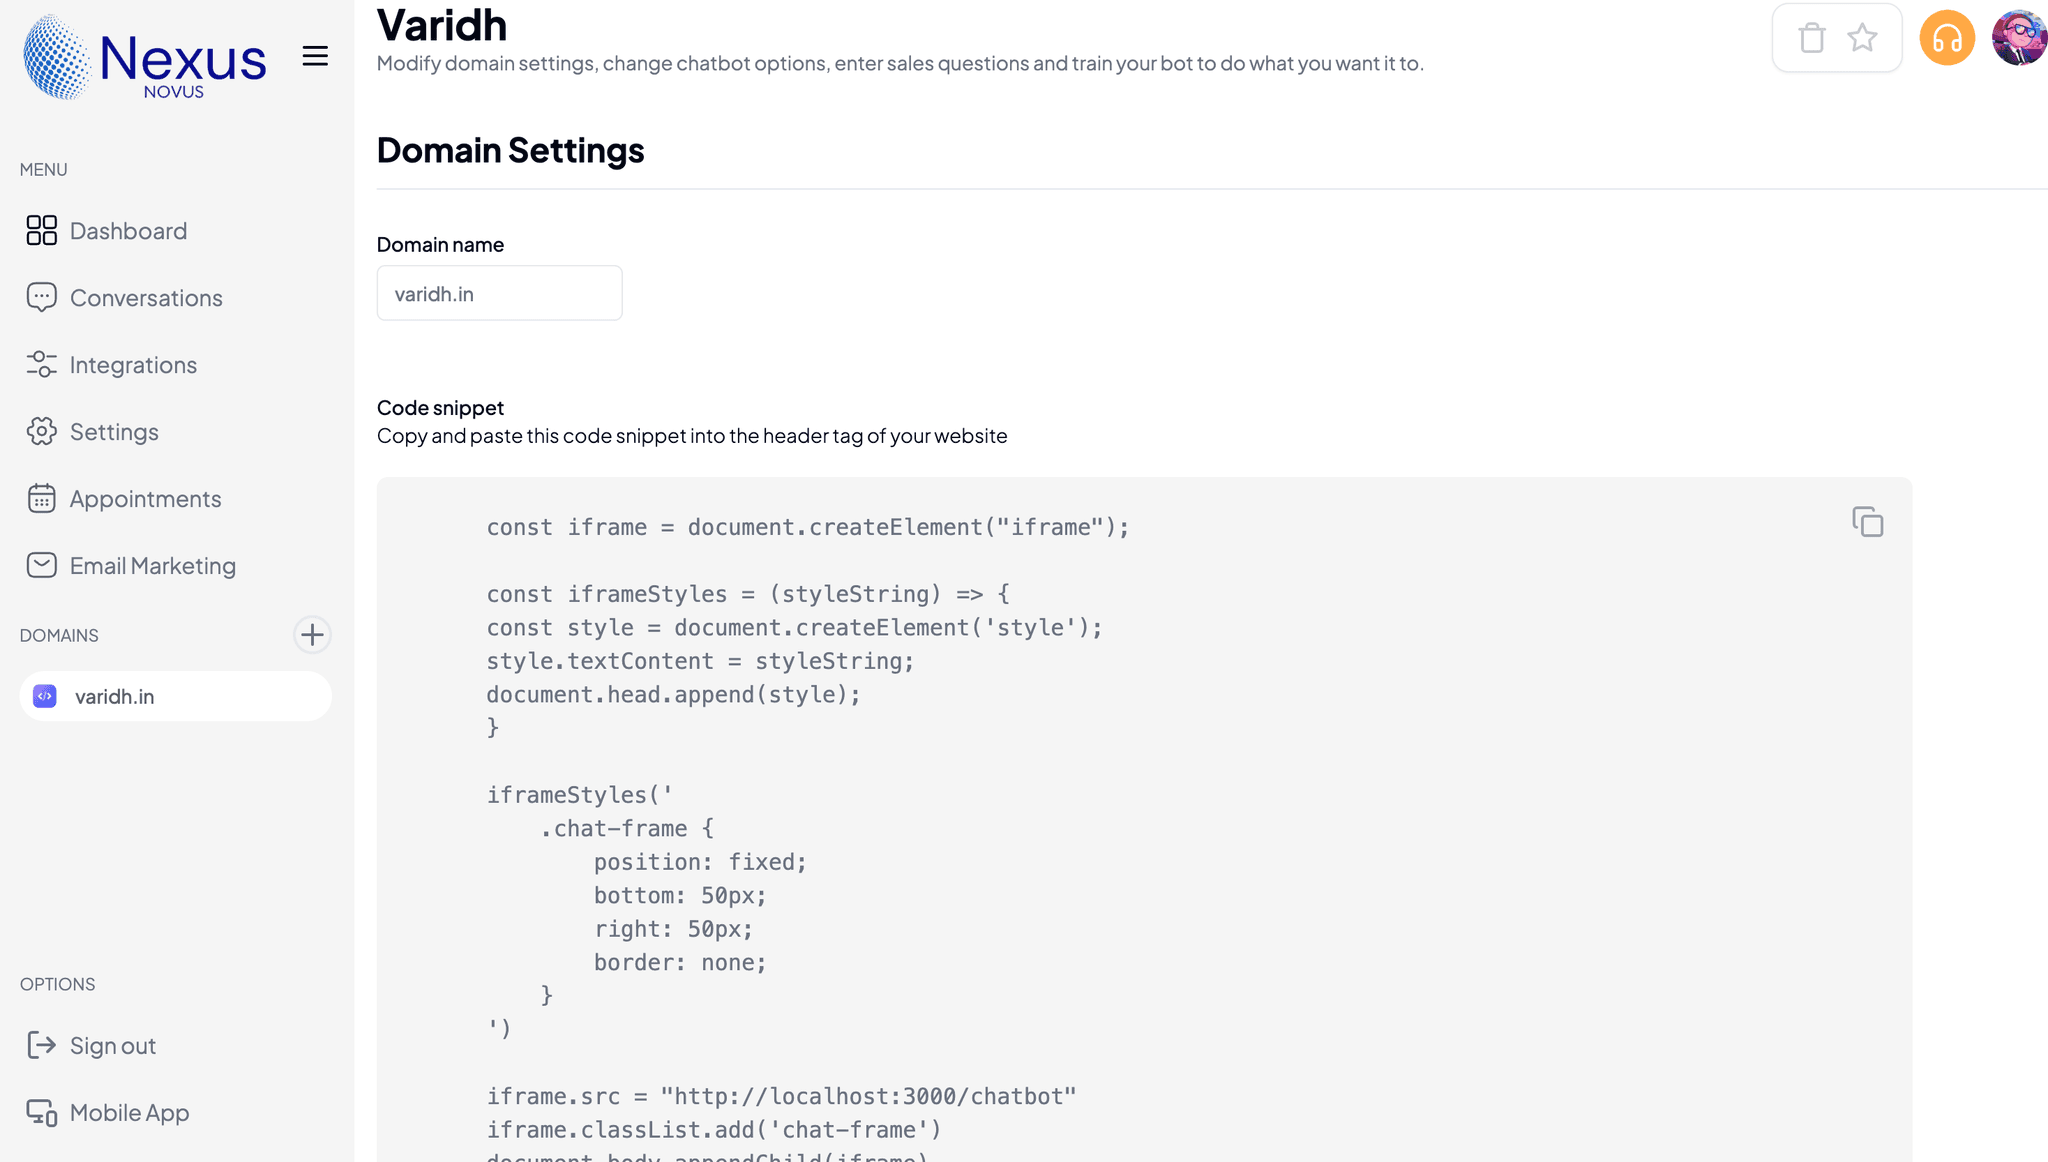2048x1162 pixels.
Task: Click the Nexus Novus logo
Action: point(144,58)
